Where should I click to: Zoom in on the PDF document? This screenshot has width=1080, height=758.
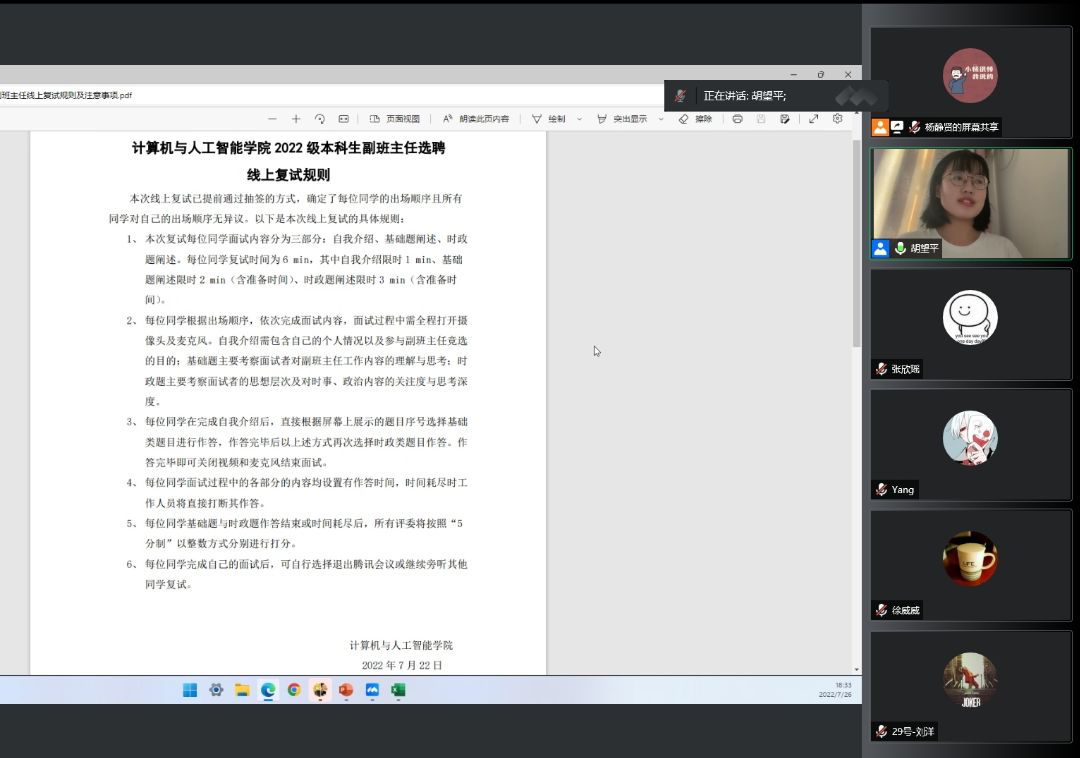(x=296, y=119)
